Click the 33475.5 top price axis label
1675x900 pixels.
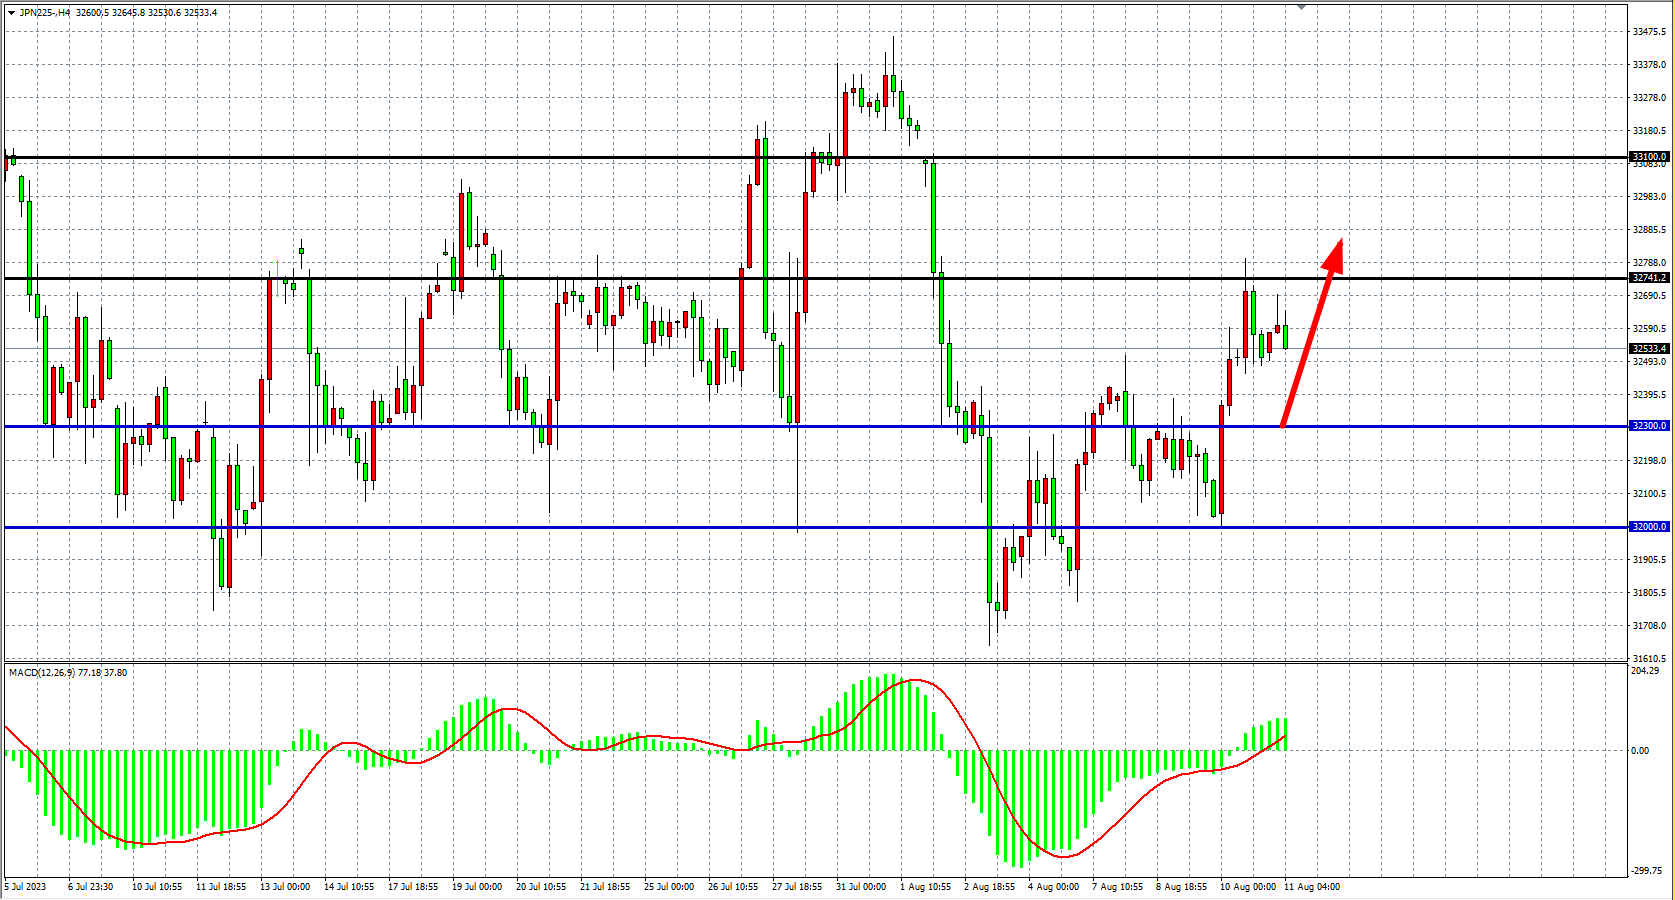click(1649, 32)
